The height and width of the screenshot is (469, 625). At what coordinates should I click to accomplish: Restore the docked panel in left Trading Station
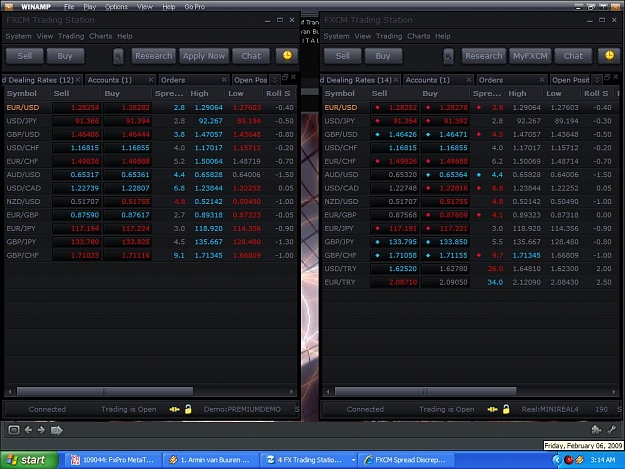coord(285,77)
